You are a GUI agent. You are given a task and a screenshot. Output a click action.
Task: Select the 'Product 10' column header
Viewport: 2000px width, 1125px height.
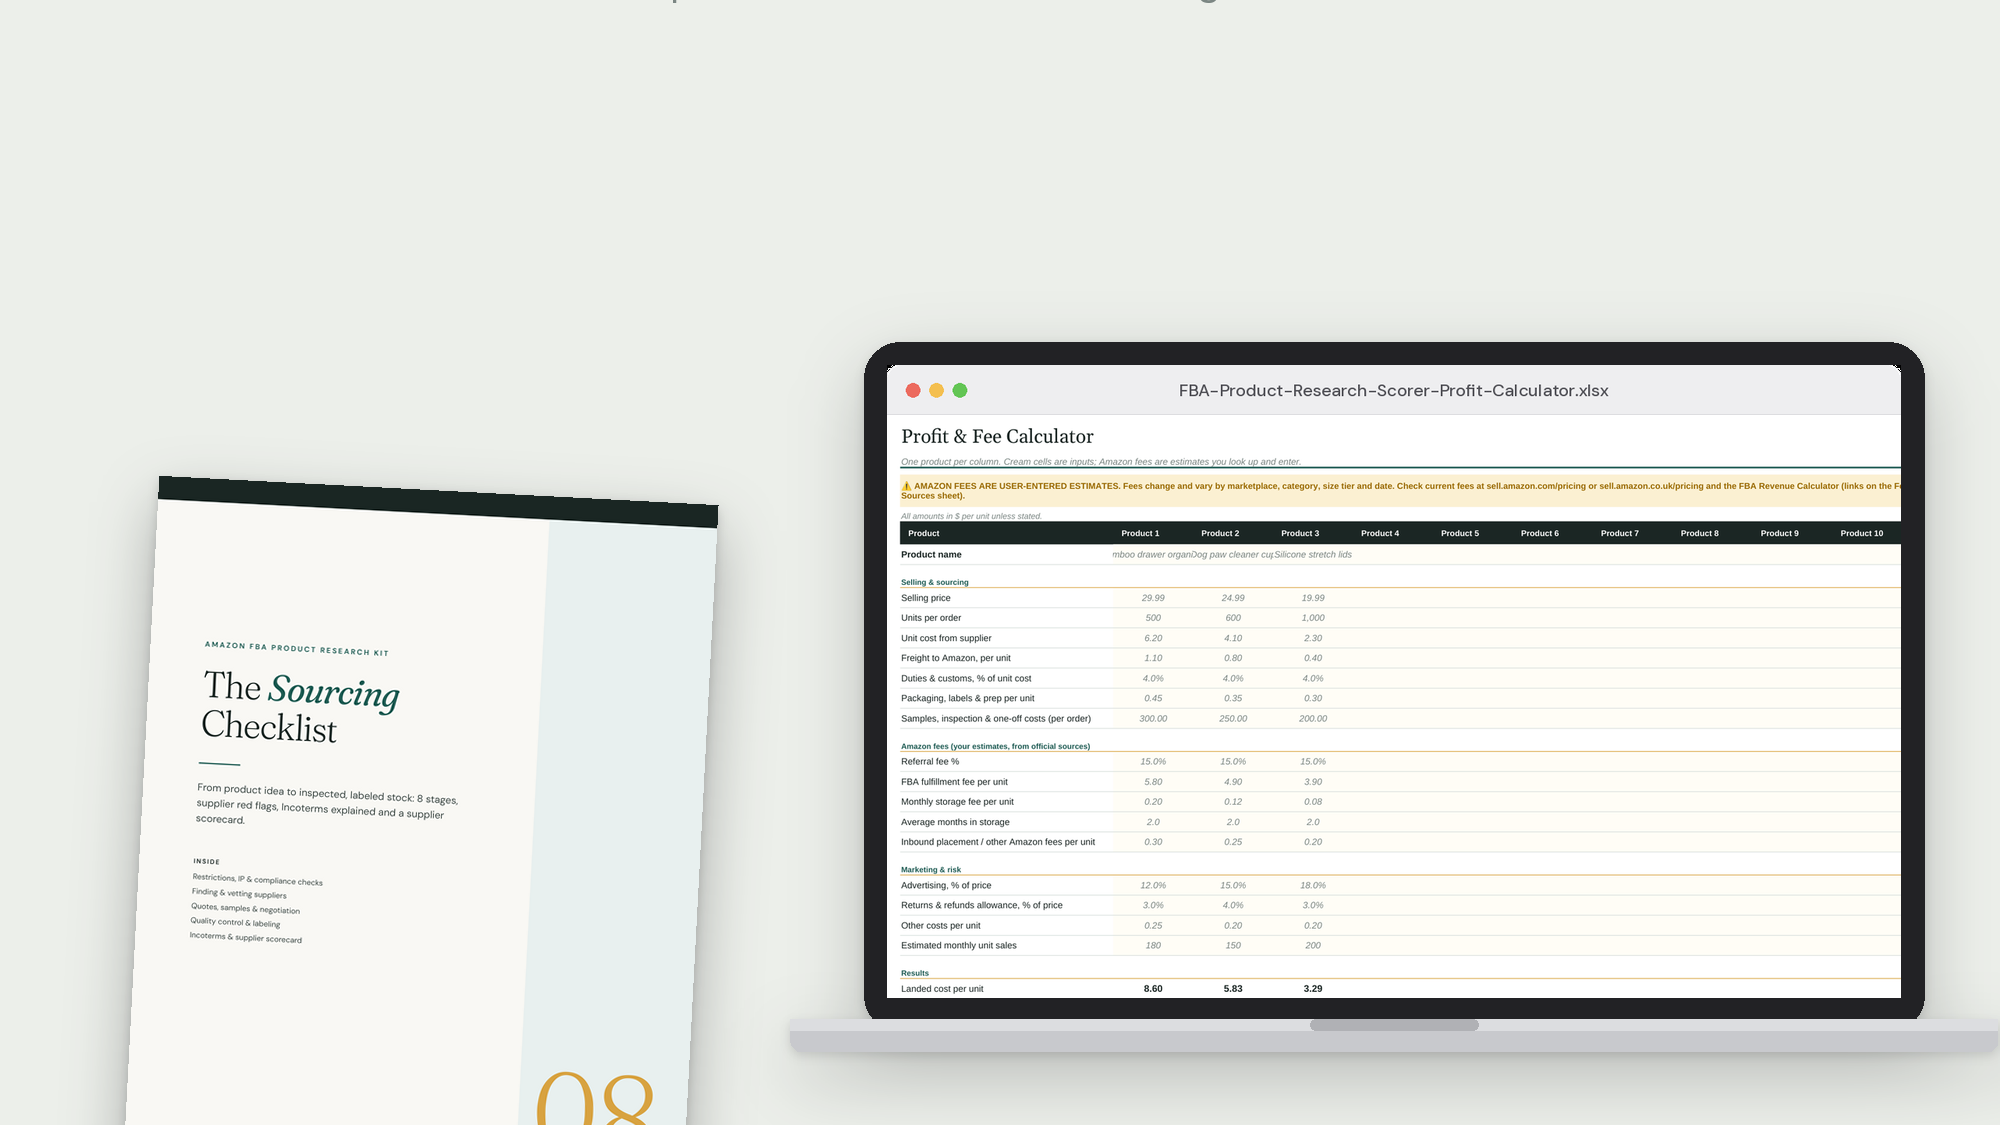[x=1862, y=534]
